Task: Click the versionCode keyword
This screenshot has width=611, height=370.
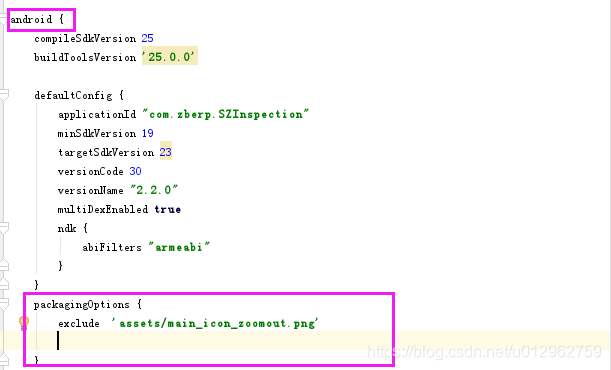Action: click(90, 171)
